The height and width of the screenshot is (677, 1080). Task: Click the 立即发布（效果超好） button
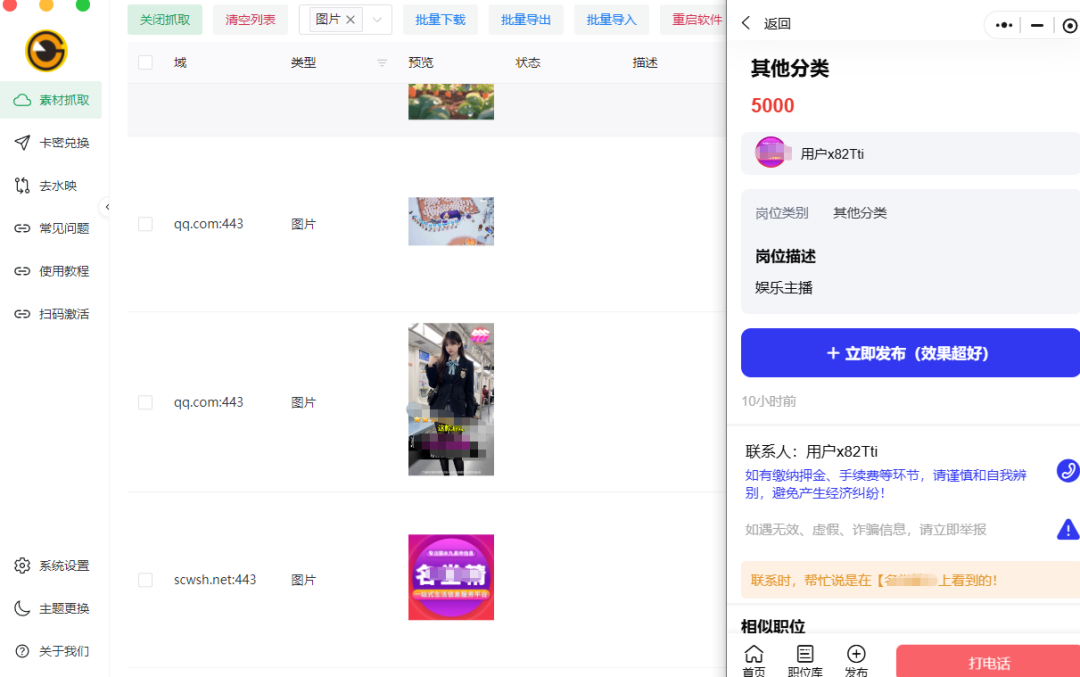(x=910, y=352)
